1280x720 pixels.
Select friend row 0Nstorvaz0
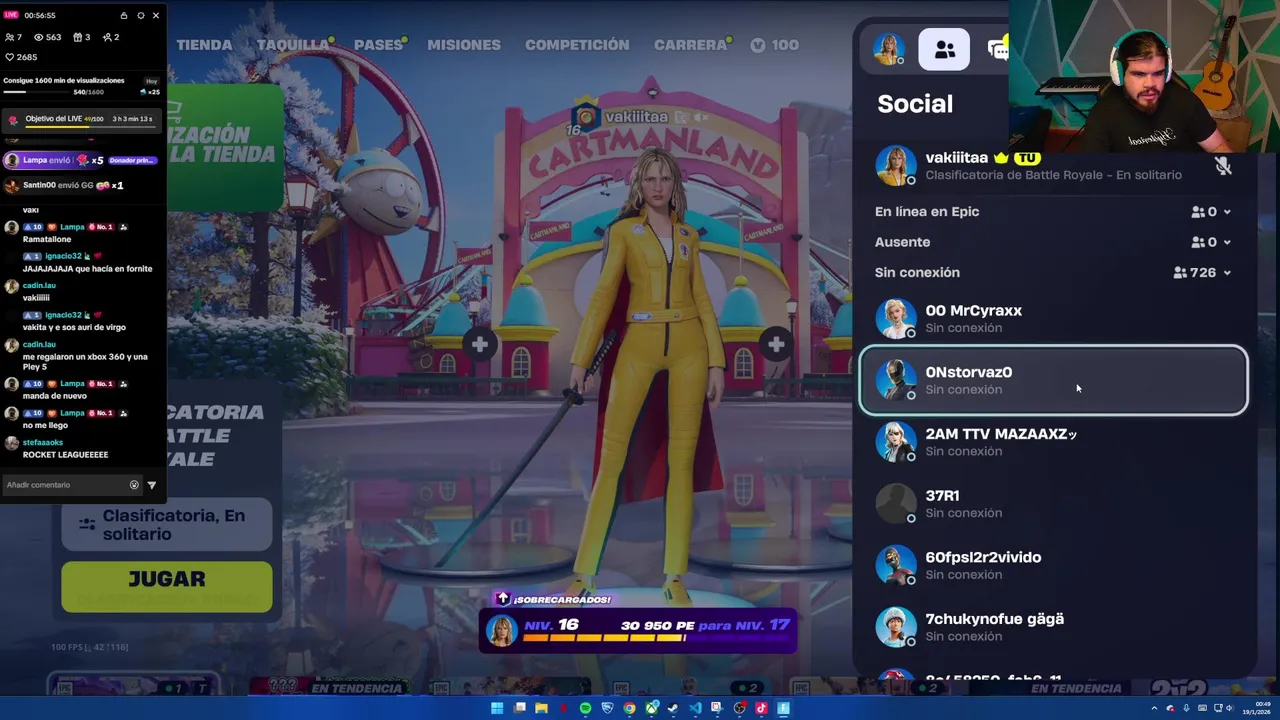pos(1053,380)
